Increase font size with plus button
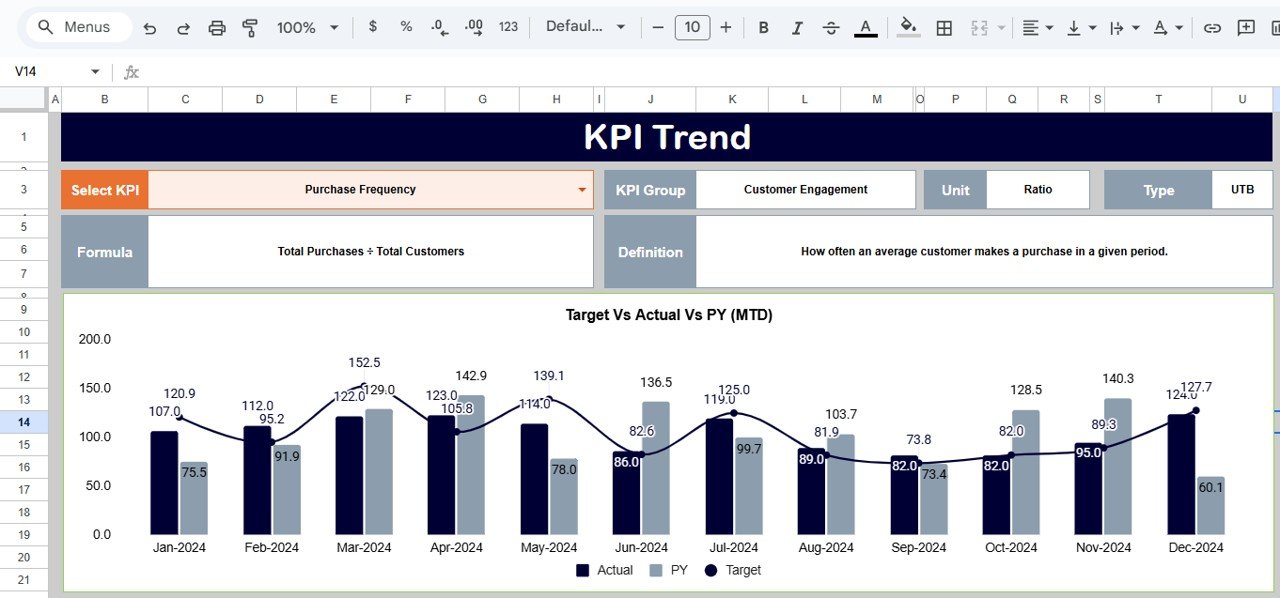The height and width of the screenshot is (598, 1280). (726, 27)
